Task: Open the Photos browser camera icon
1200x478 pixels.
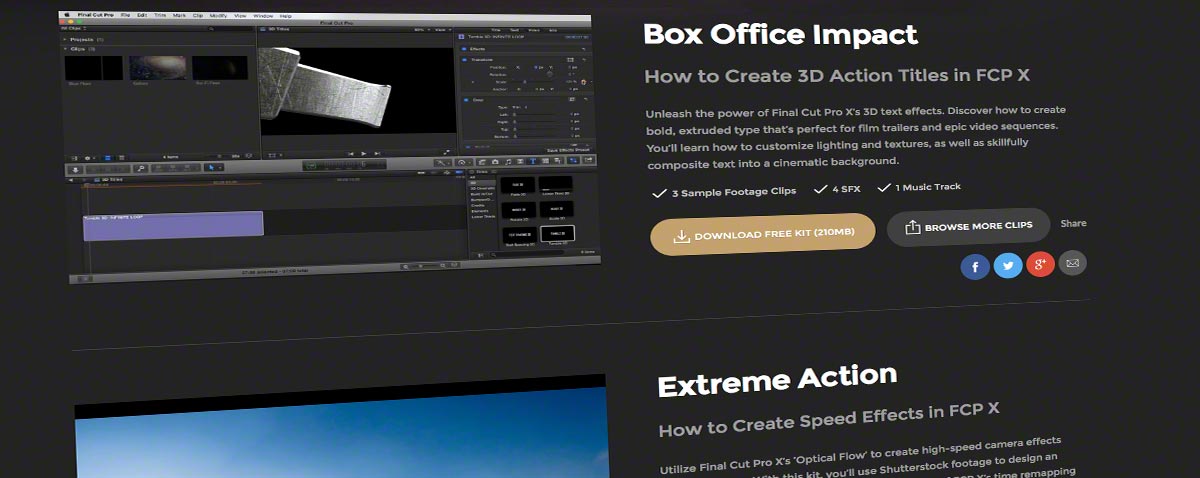Action: point(495,162)
